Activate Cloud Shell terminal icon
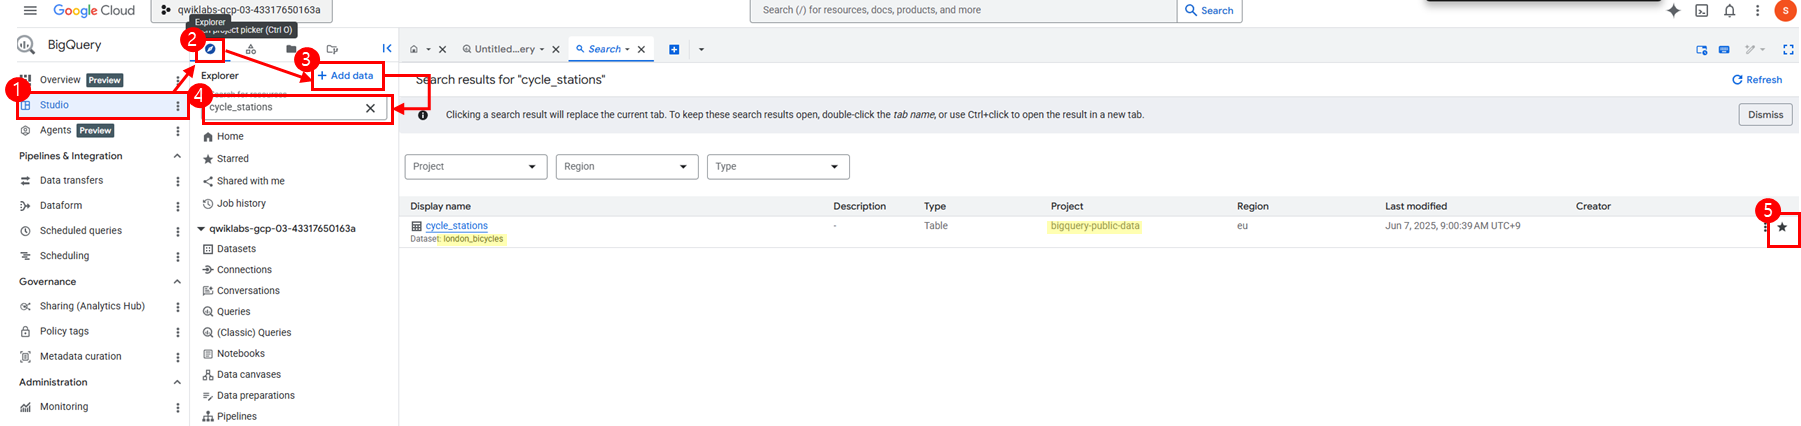 tap(1701, 10)
